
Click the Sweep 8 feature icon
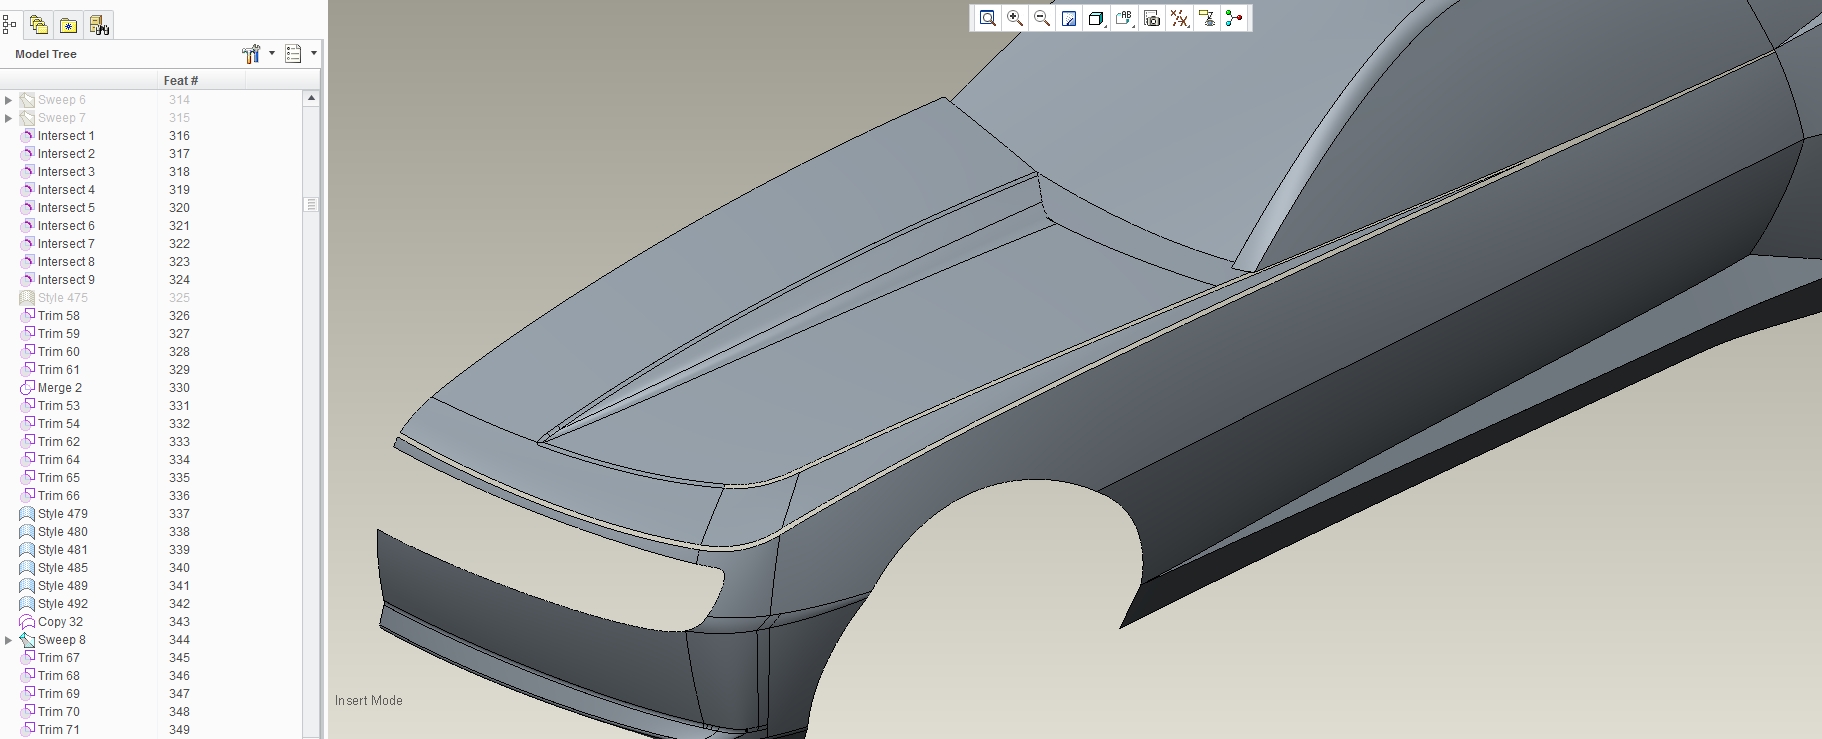pyautogui.click(x=27, y=640)
